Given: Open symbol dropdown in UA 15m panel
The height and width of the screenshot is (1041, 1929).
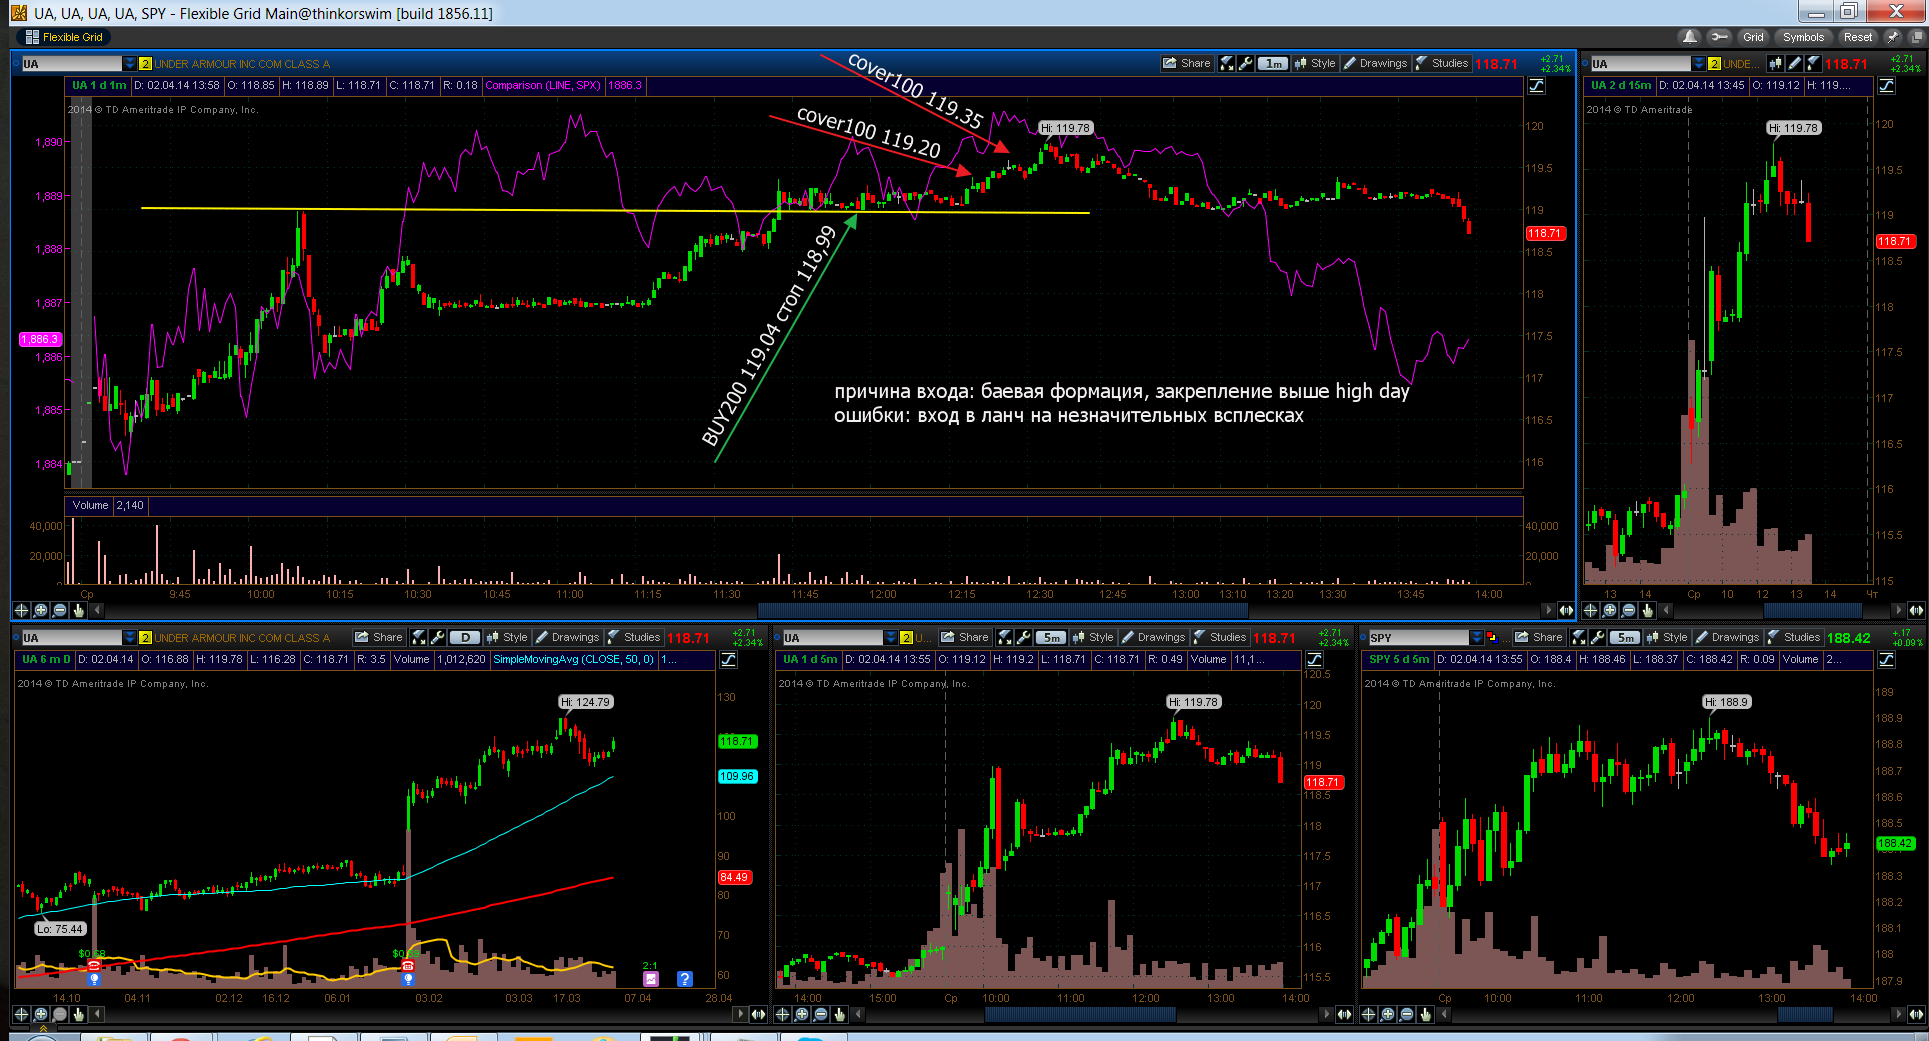Looking at the screenshot, I should point(1698,64).
